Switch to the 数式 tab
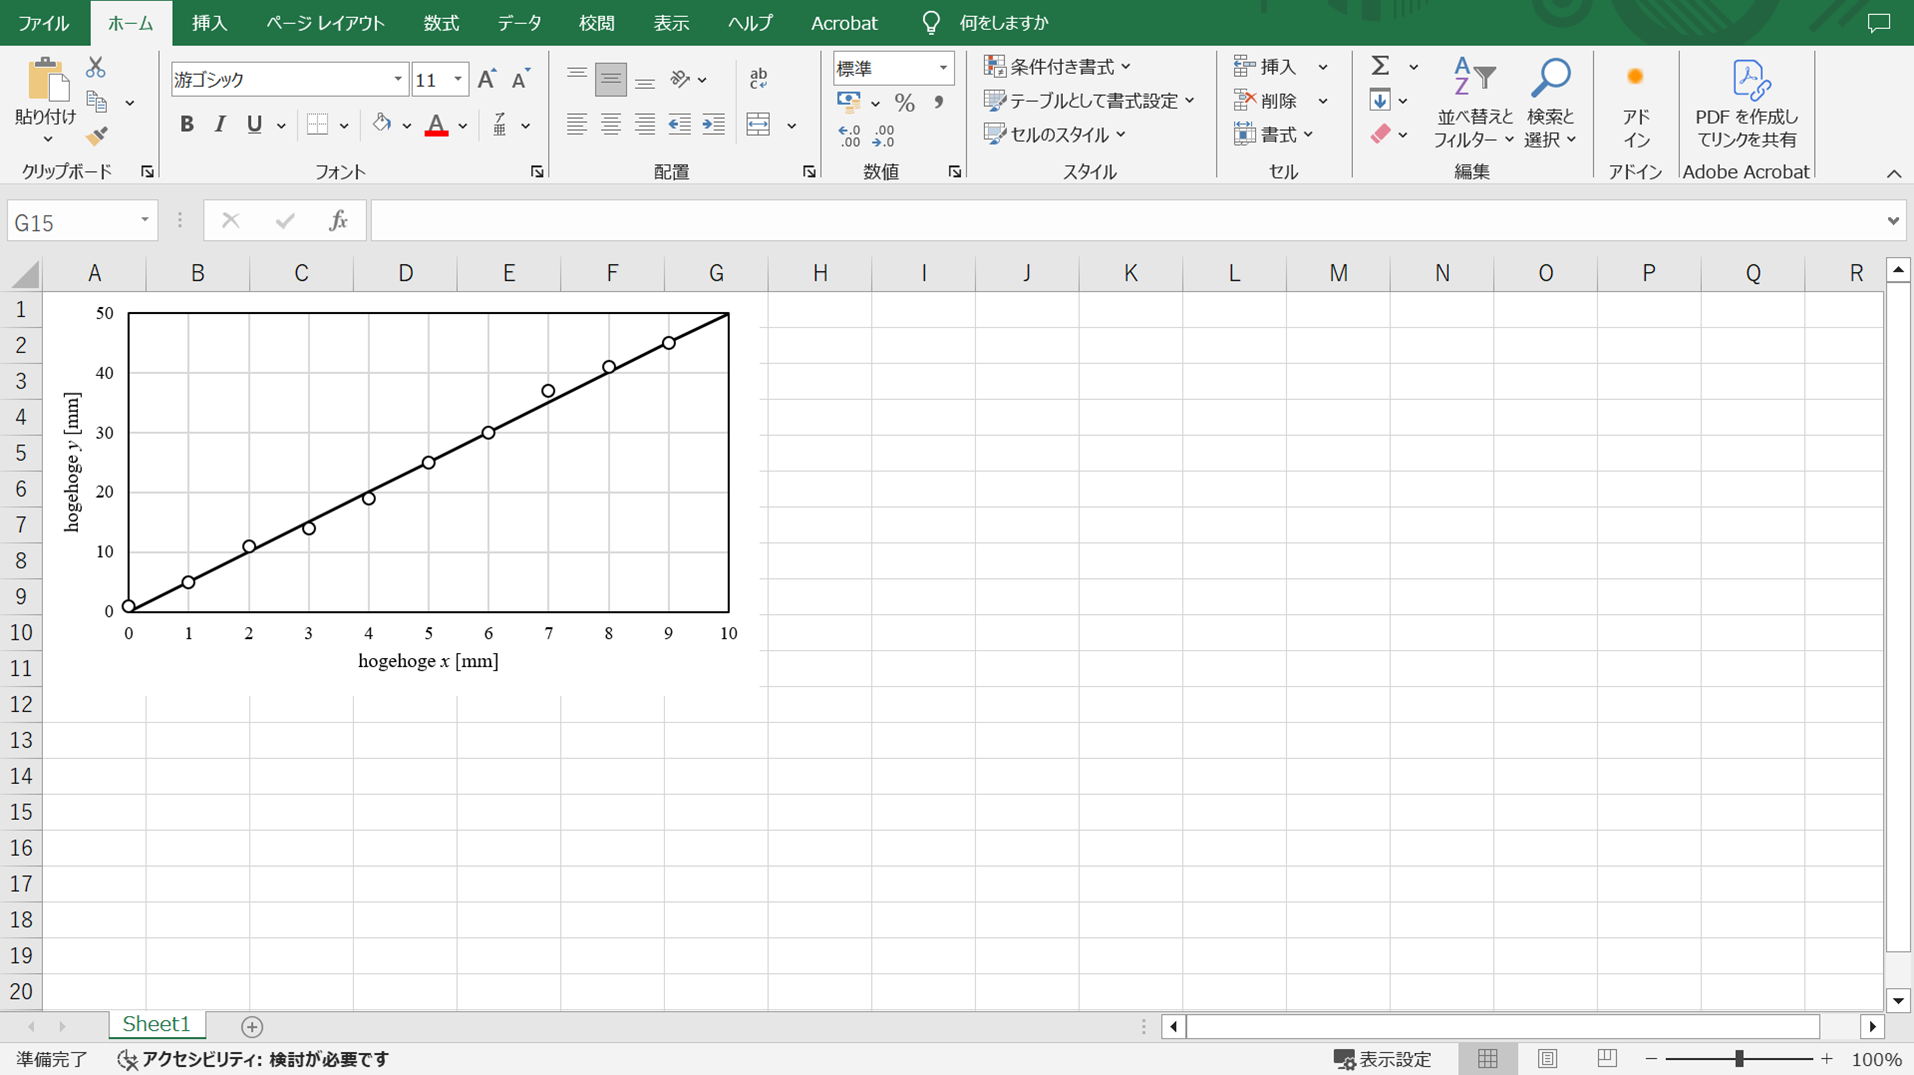The height and width of the screenshot is (1075, 1914). coord(441,22)
